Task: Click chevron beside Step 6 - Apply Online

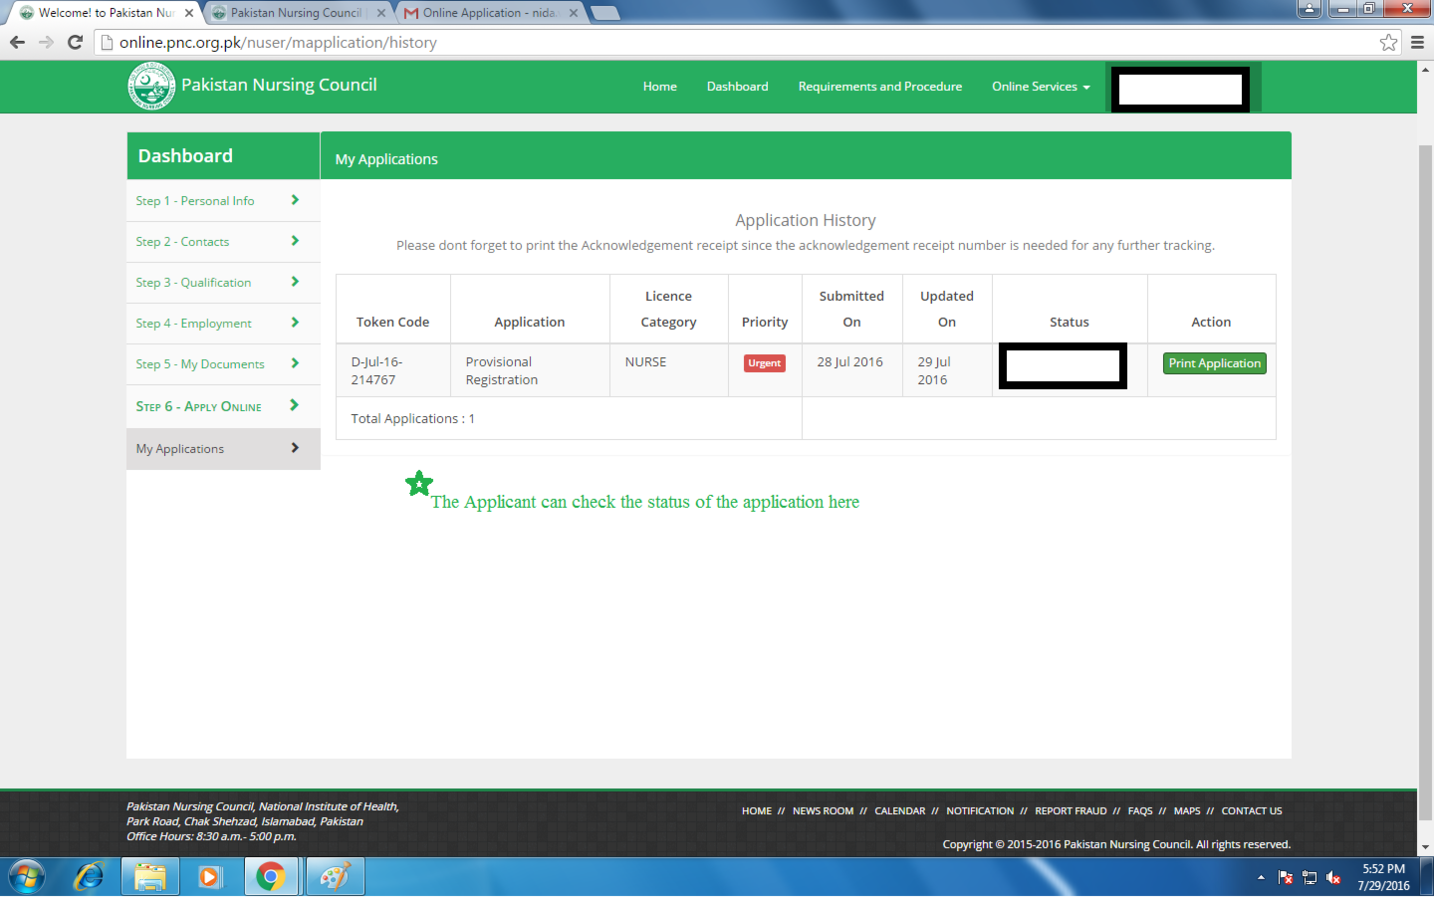Action: pyautogui.click(x=295, y=405)
